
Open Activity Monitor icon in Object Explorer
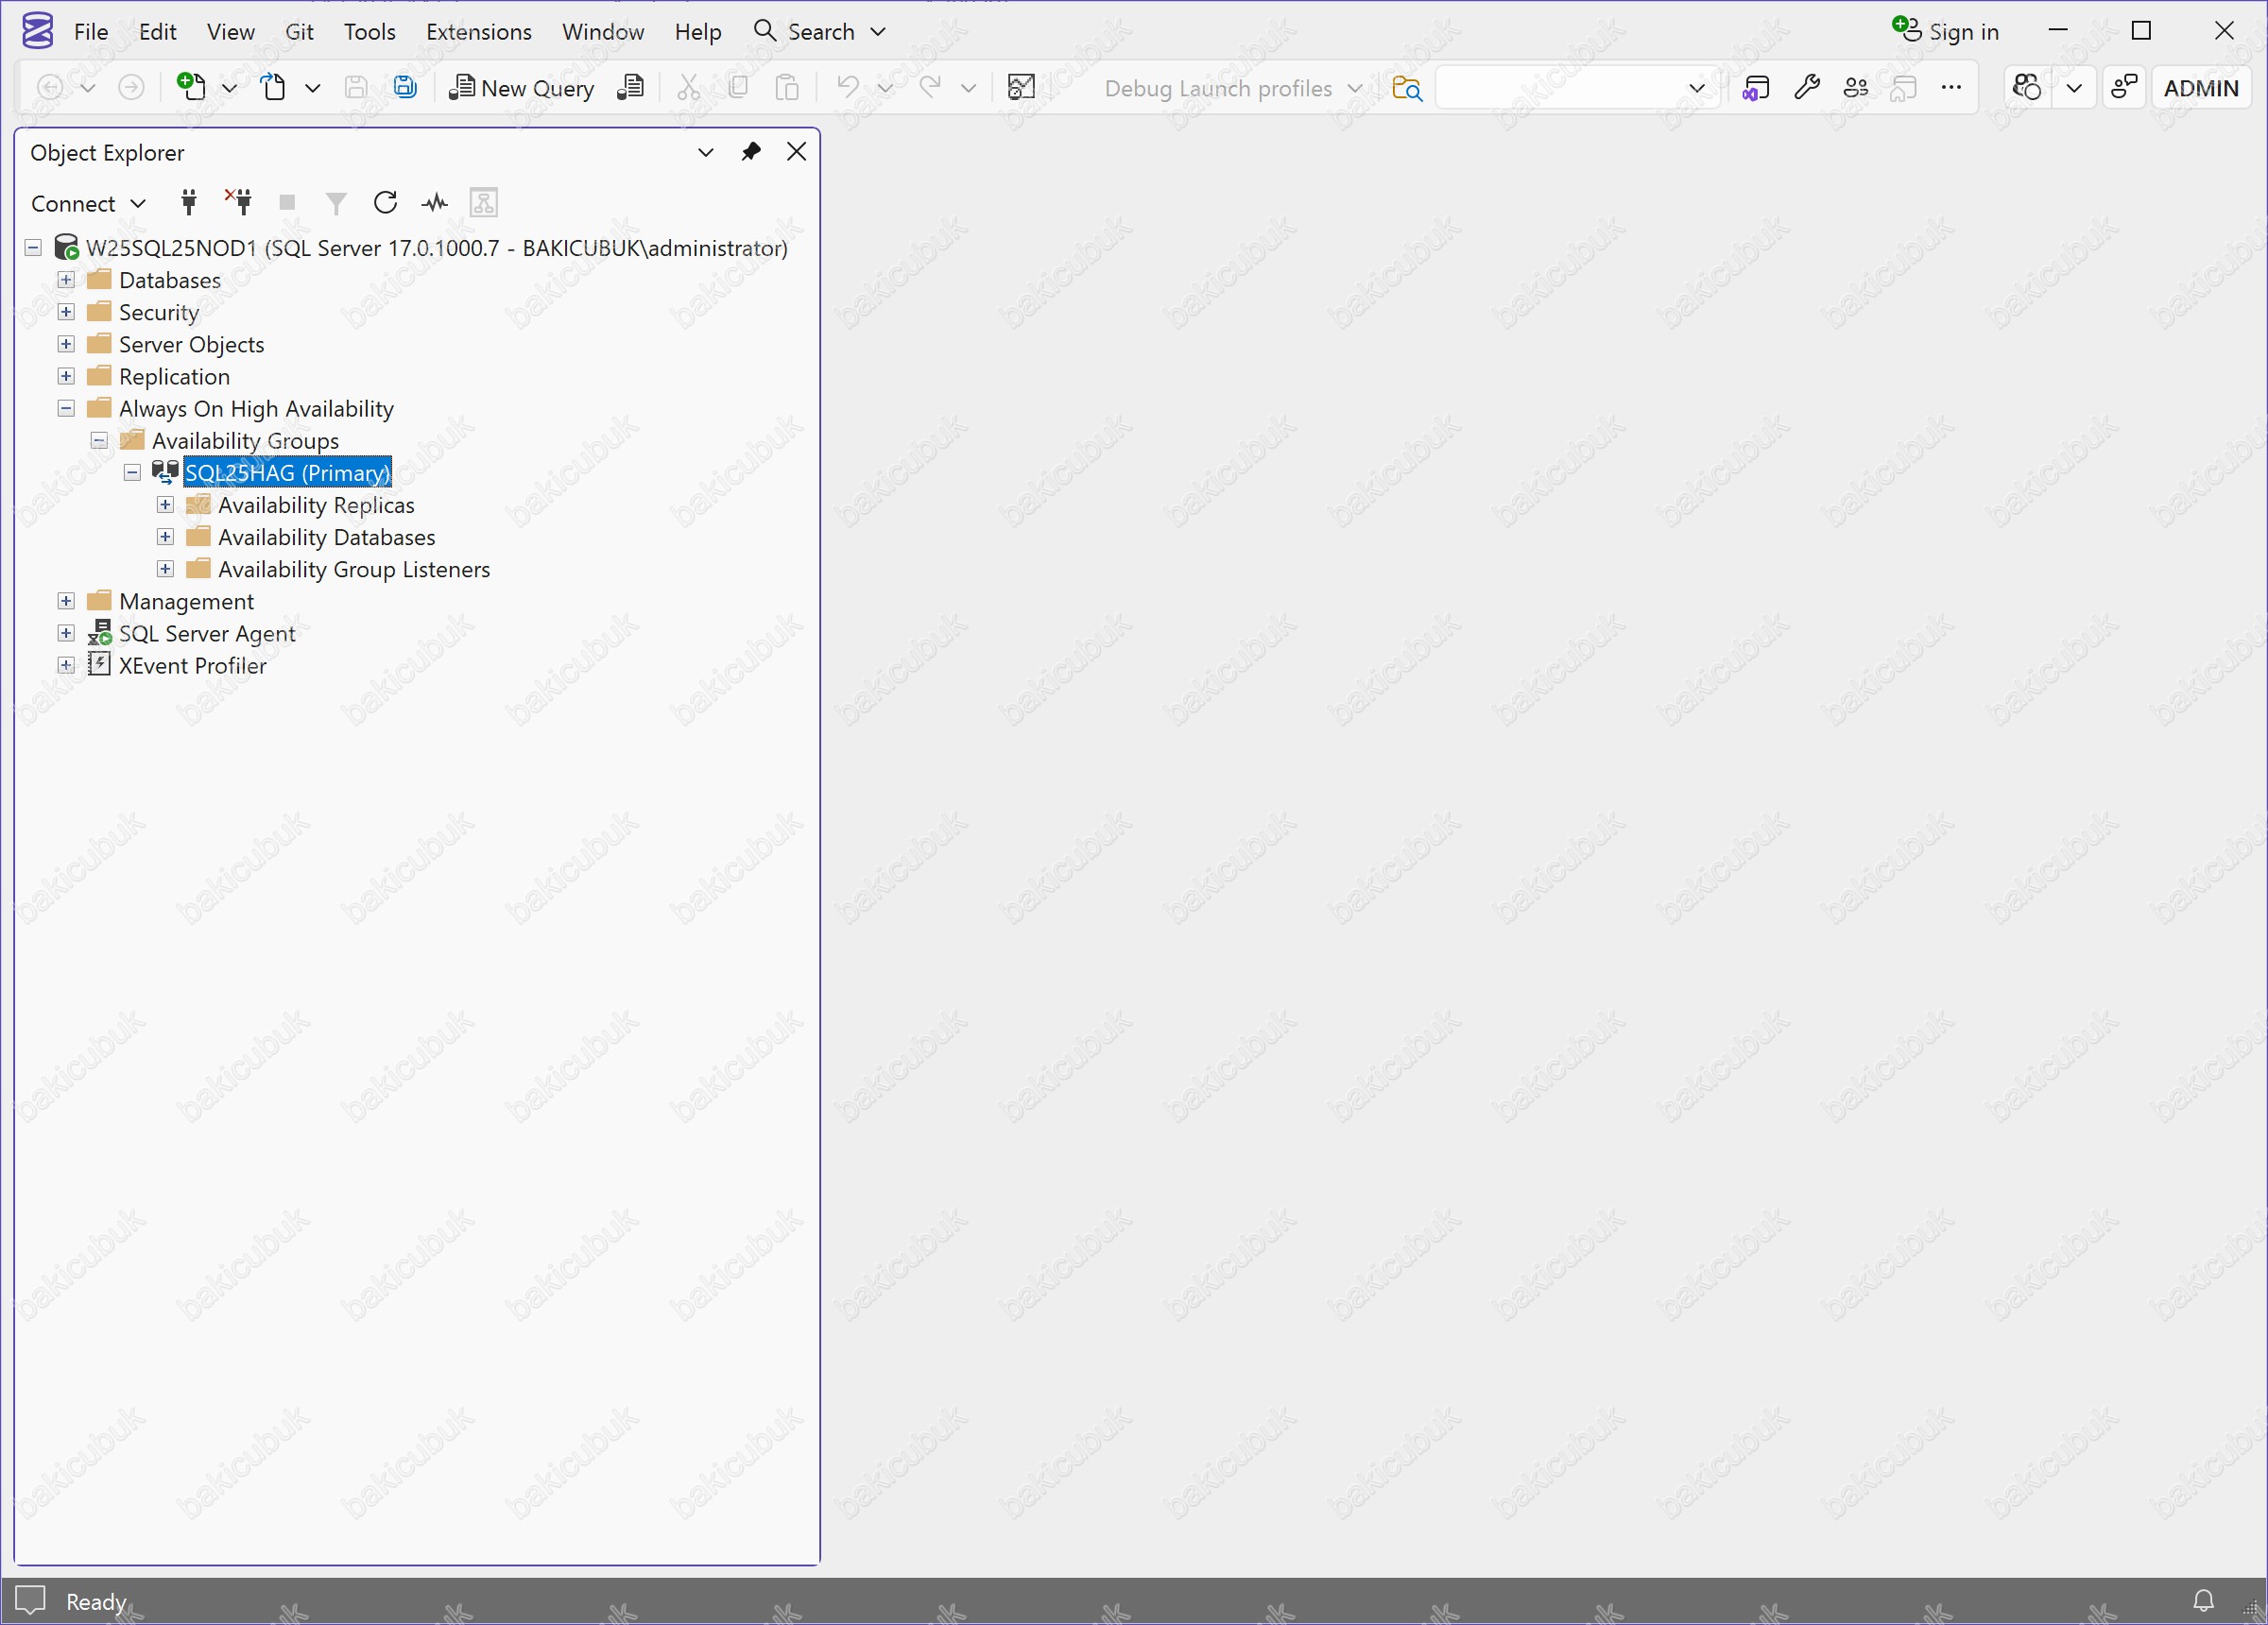point(434,203)
